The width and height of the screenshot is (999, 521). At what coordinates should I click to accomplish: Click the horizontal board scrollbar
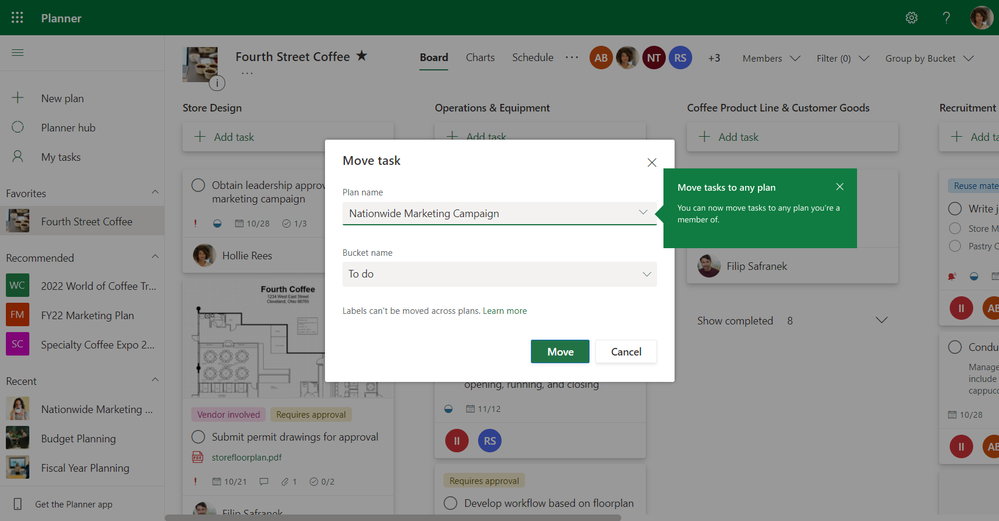(x=392, y=518)
